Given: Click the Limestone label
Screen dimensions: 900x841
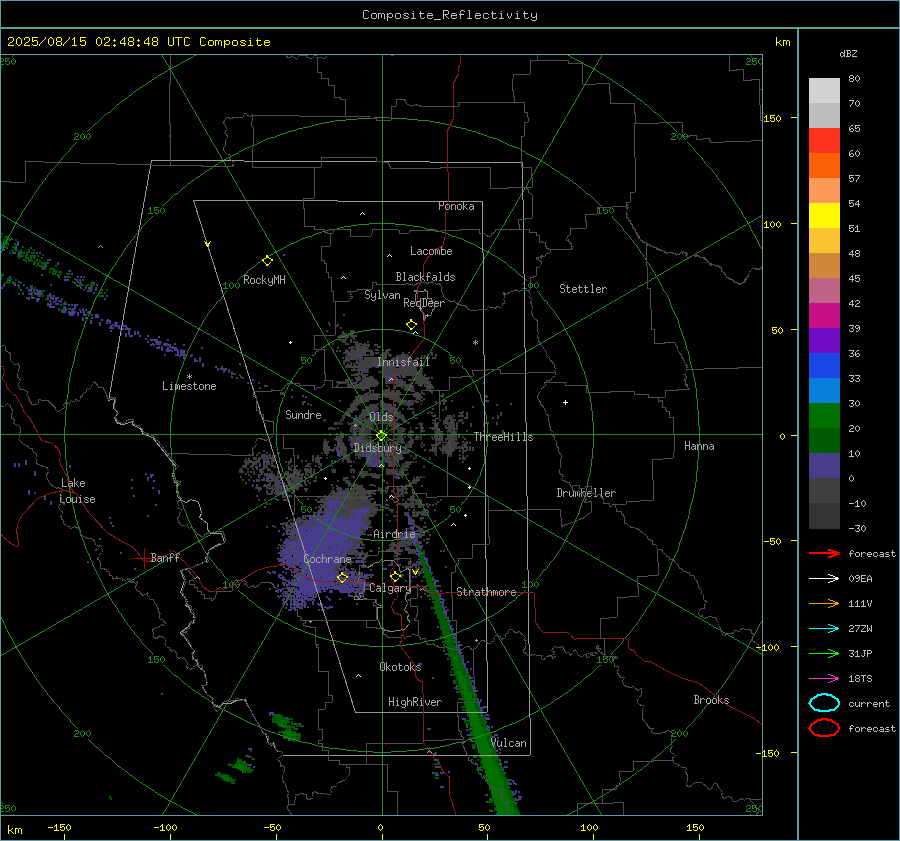Looking at the screenshot, I should 189,386.
